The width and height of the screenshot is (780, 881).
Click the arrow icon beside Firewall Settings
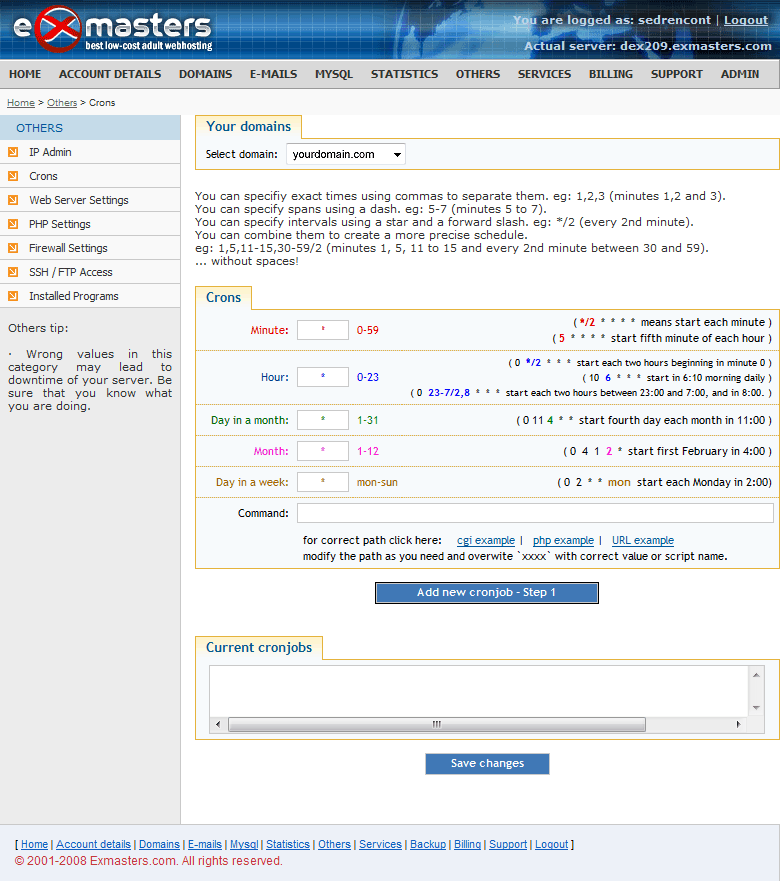(13, 248)
